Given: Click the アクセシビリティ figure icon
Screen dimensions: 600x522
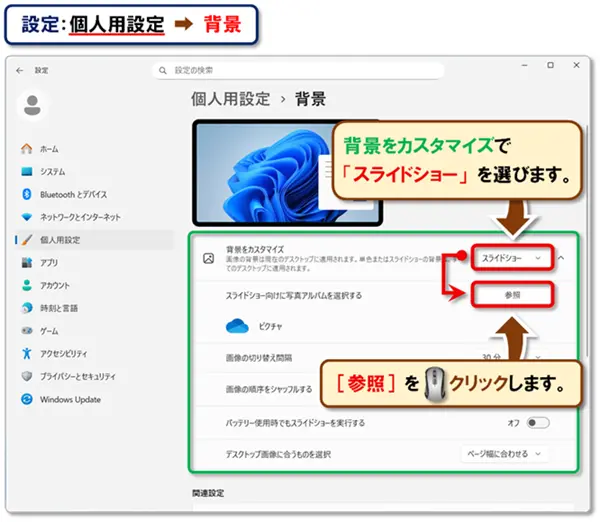Looking at the screenshot, I should 26,353.
